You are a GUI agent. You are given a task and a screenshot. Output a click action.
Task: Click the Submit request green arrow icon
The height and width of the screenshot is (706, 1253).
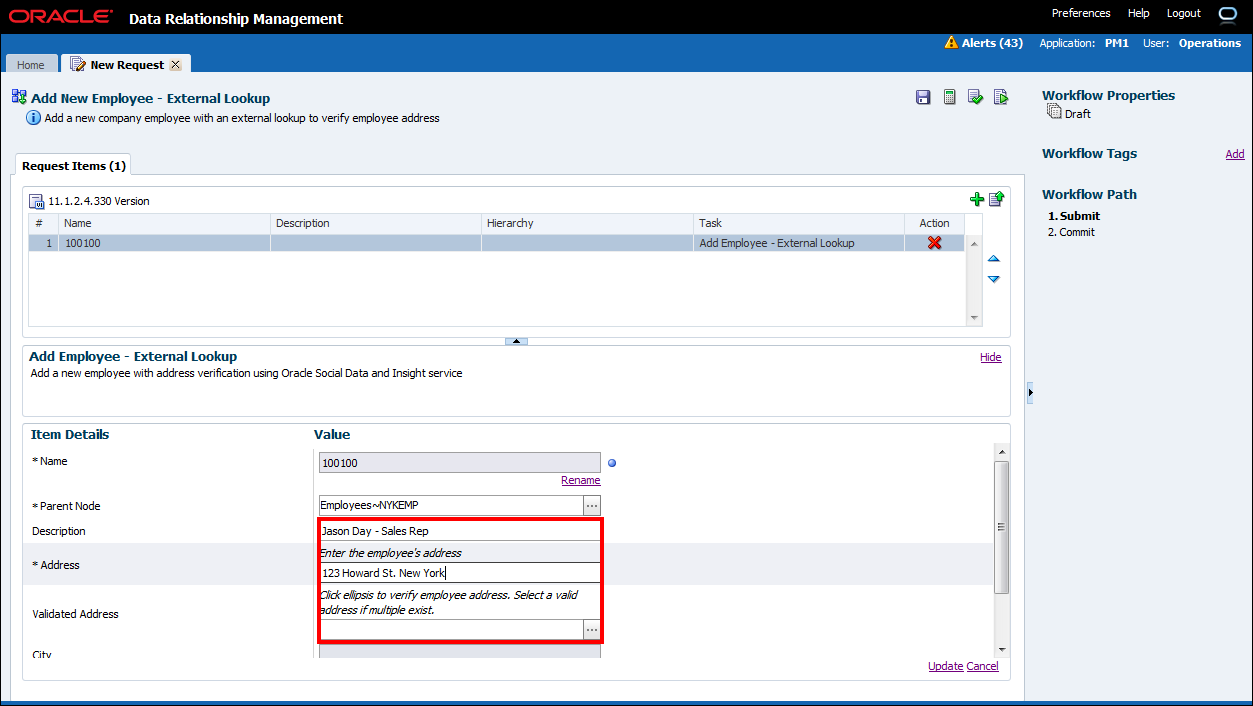(1001, 97)
